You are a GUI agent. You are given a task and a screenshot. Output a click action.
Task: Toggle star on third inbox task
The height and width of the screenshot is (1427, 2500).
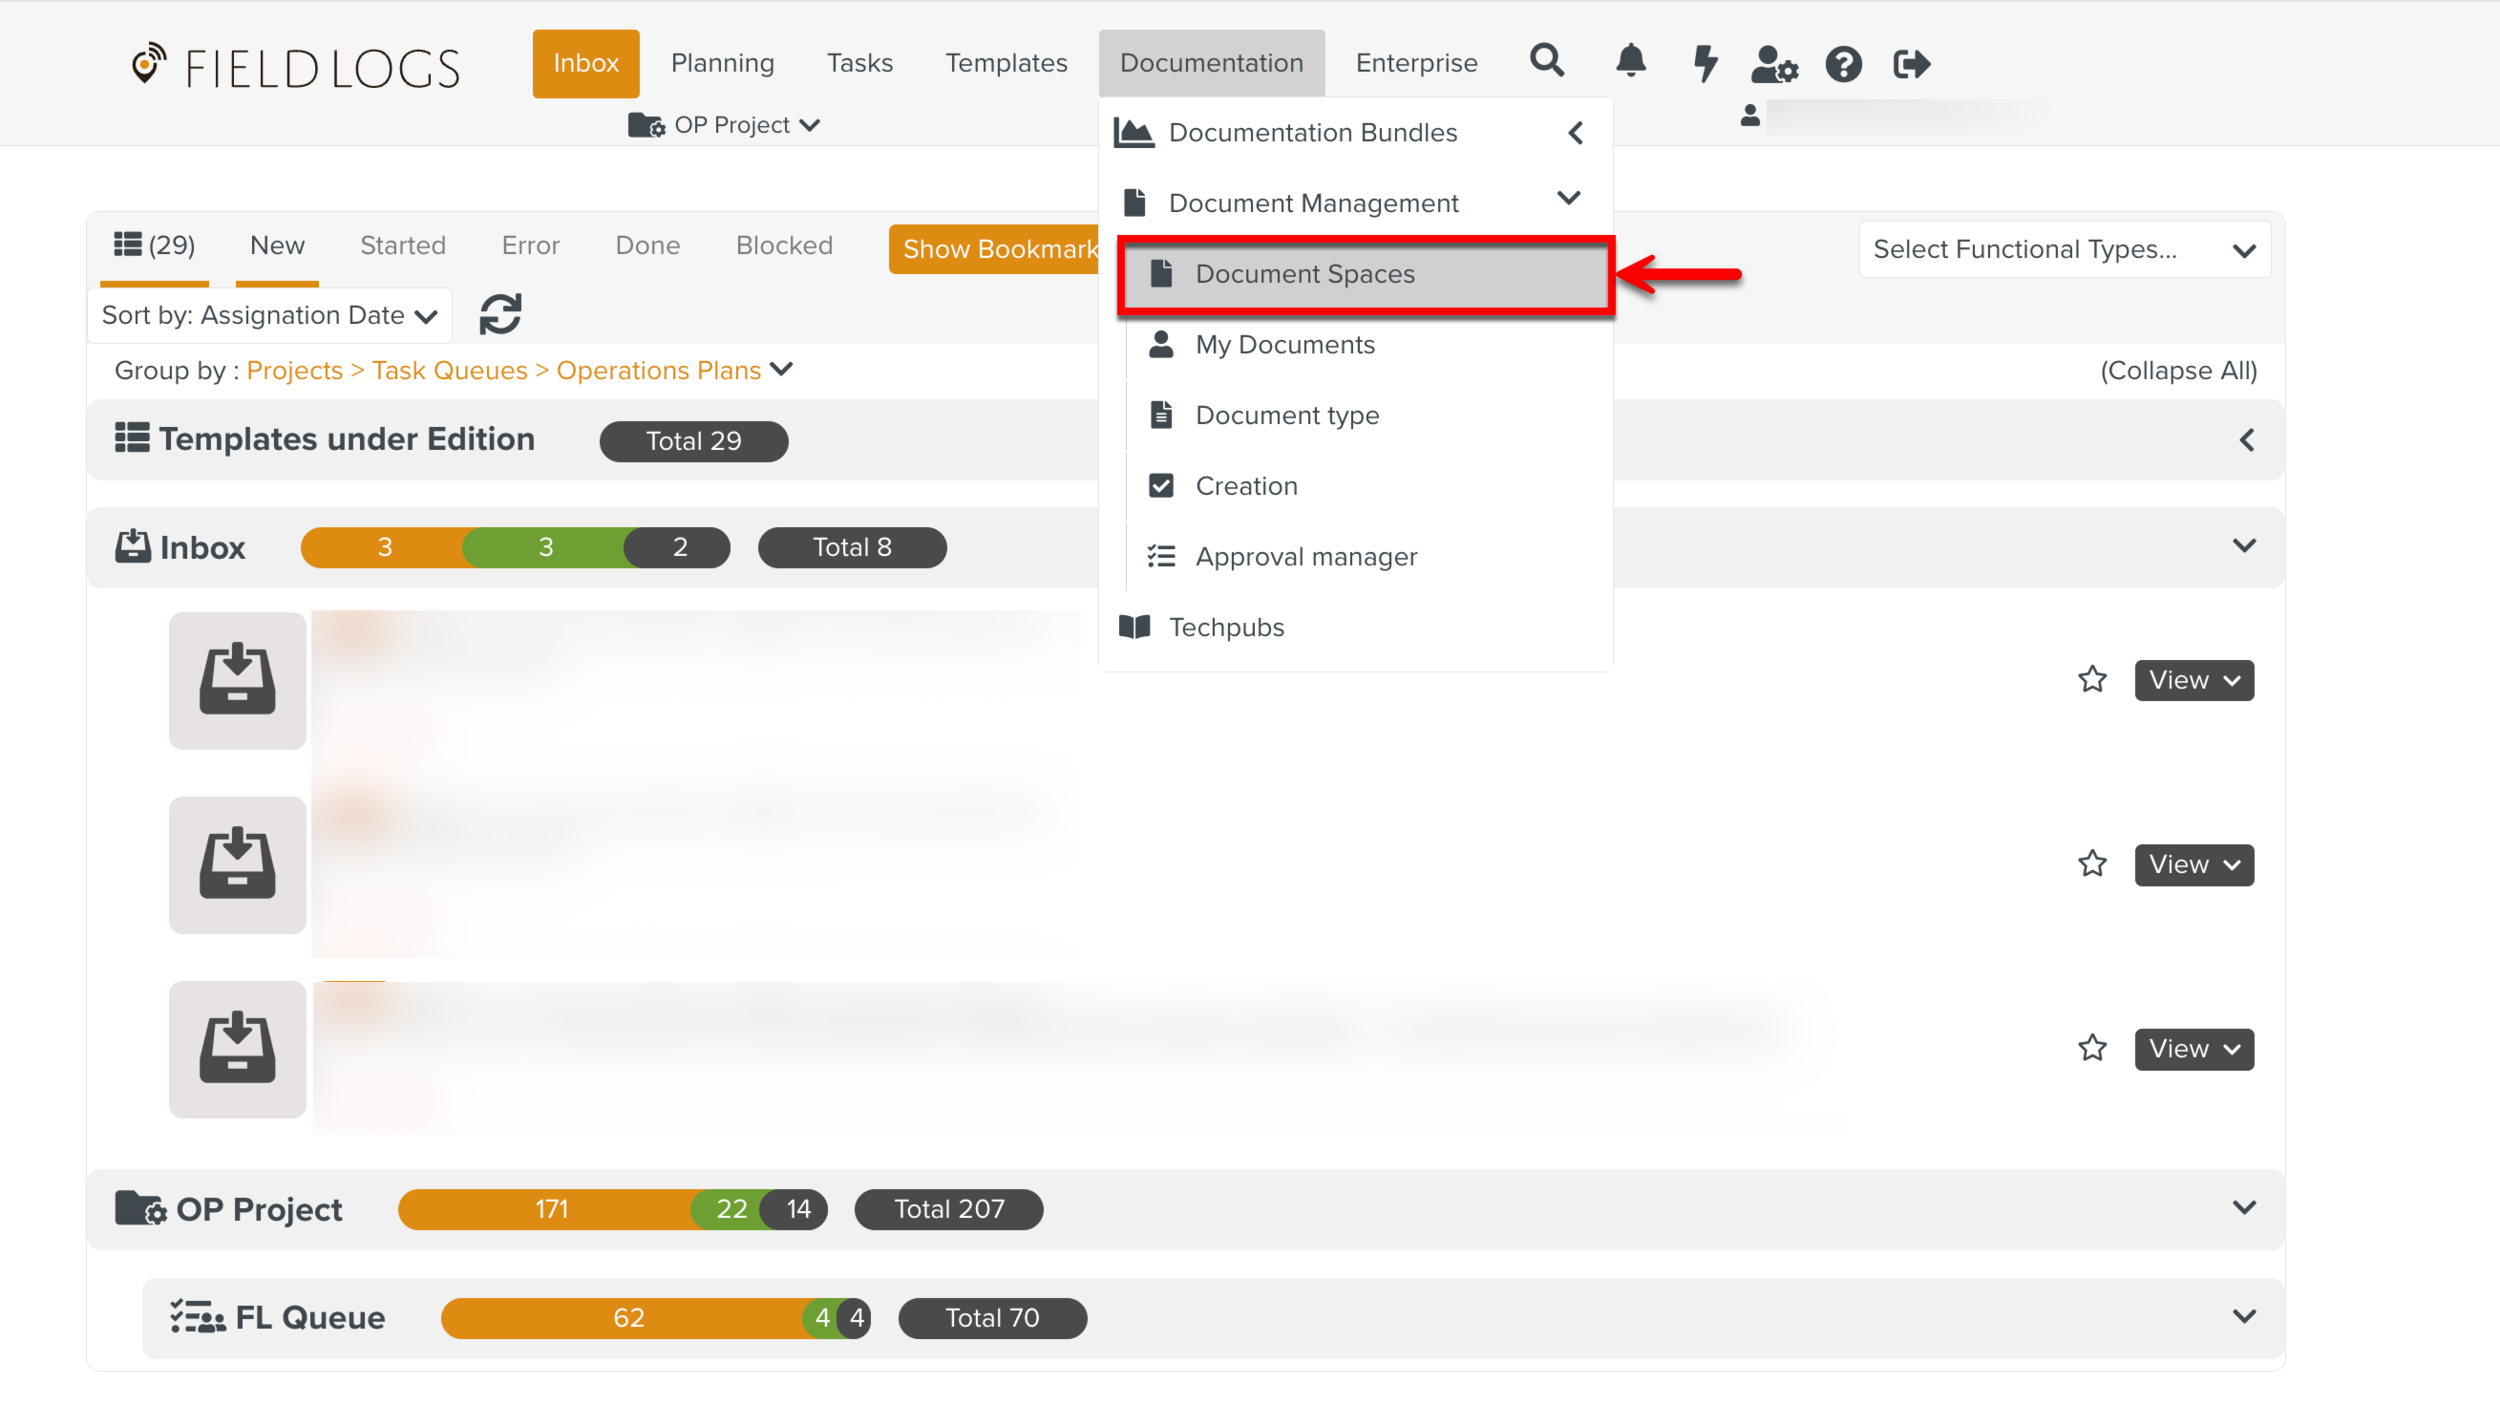click(x=2091, y=1048)
